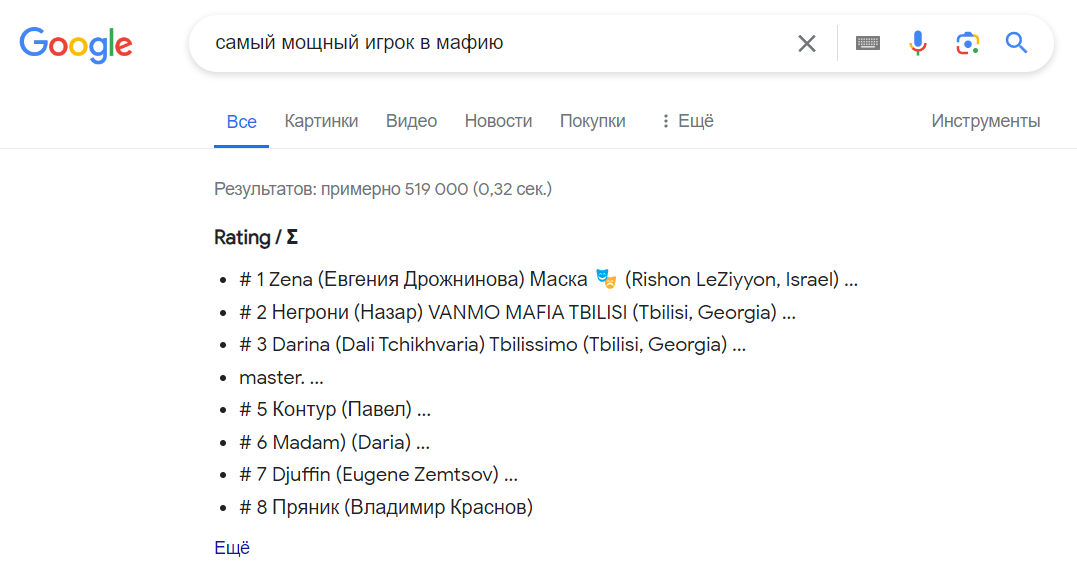The image size is (1077, 576).
Task: Click the Rating / Σ heading
Action: 256,238
